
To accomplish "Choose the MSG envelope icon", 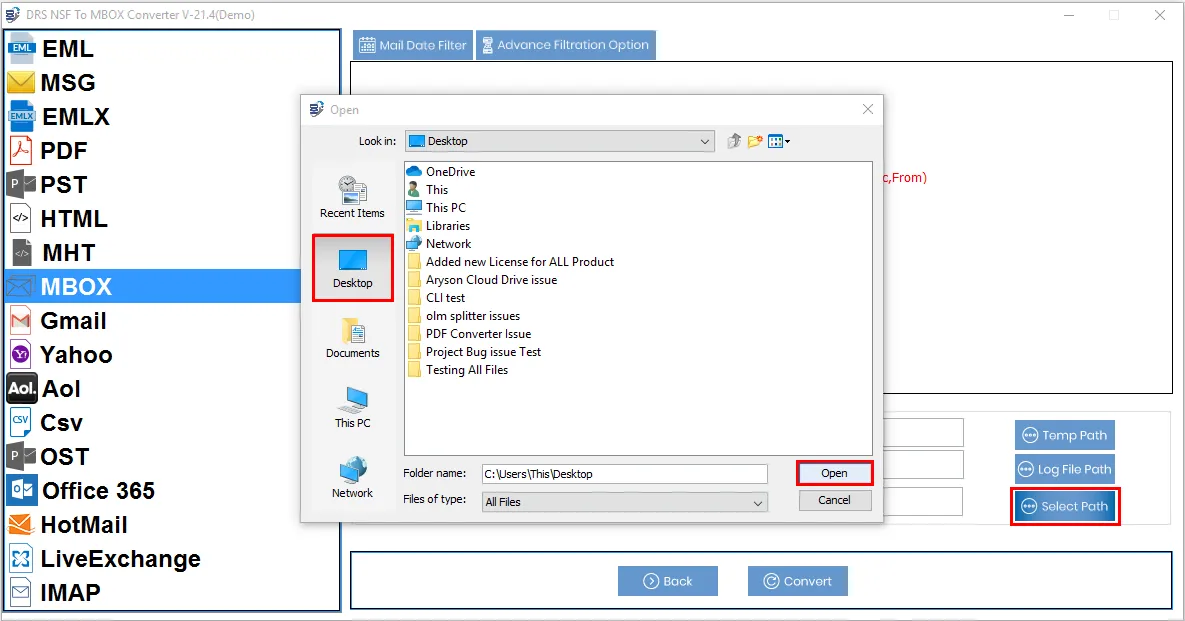I will [x=21, y=82].
